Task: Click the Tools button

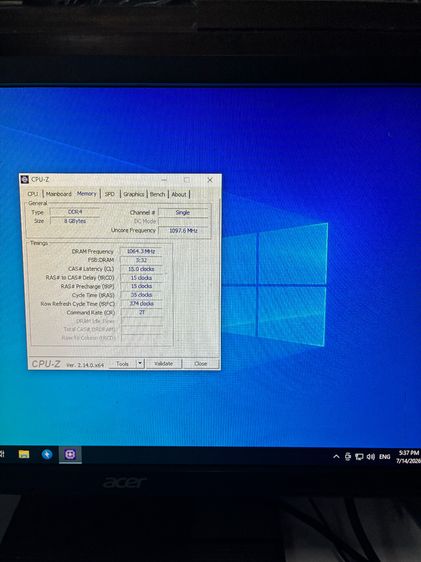Action: 122,363
